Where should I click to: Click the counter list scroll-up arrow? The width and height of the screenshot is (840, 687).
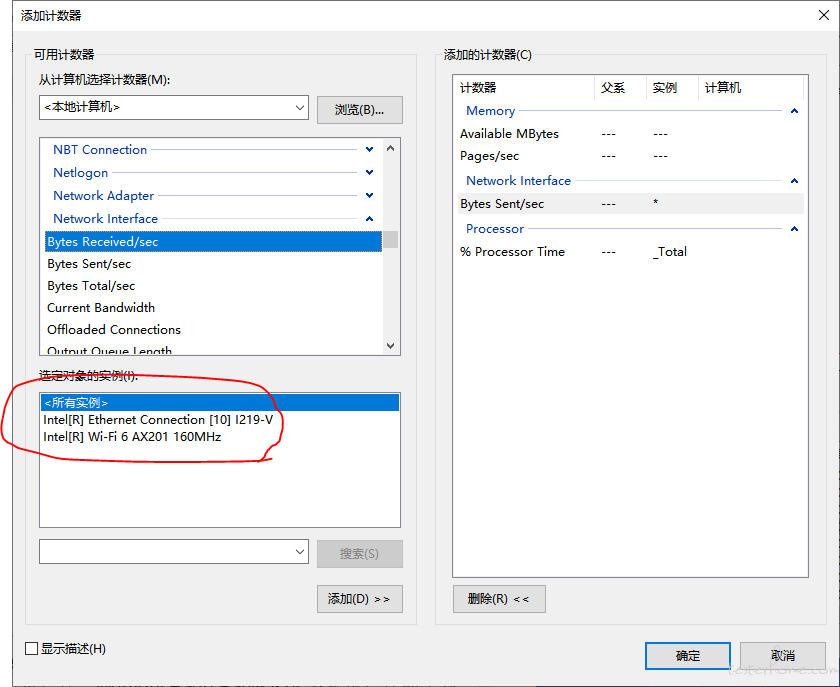(391, 148)
